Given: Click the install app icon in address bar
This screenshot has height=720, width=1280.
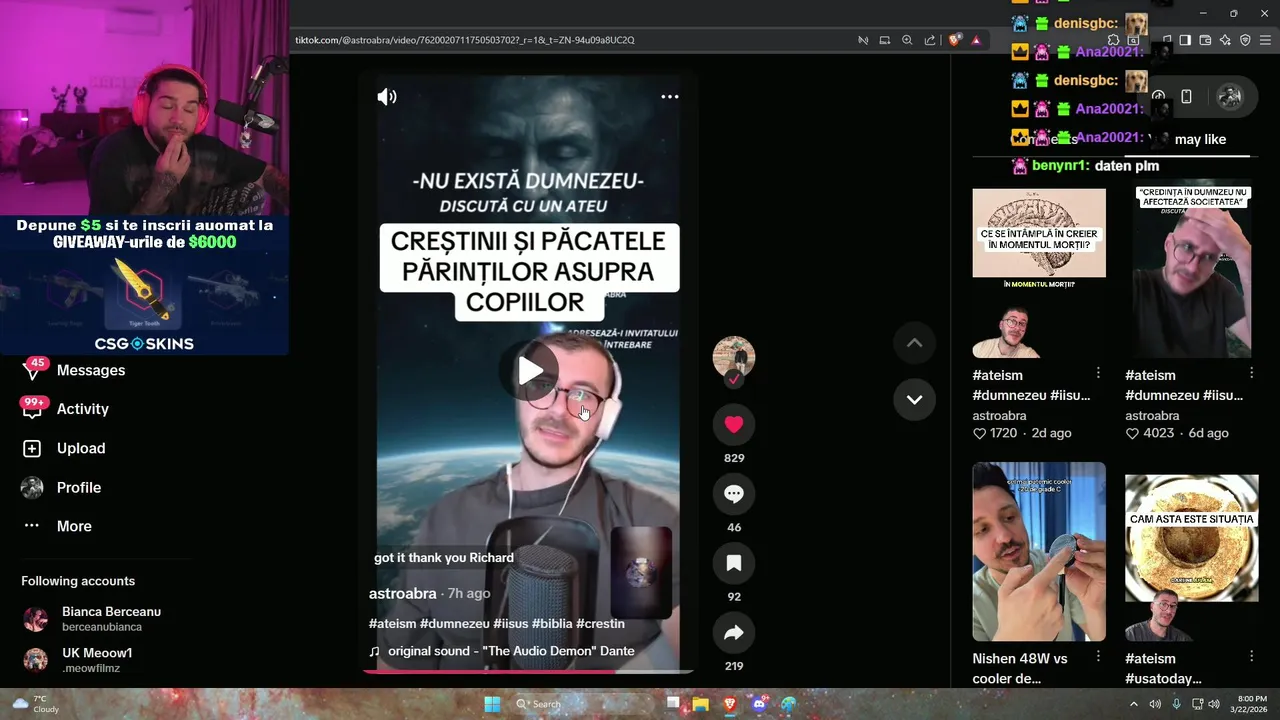Looking at the screenshot, I should [x=885, y=40].
